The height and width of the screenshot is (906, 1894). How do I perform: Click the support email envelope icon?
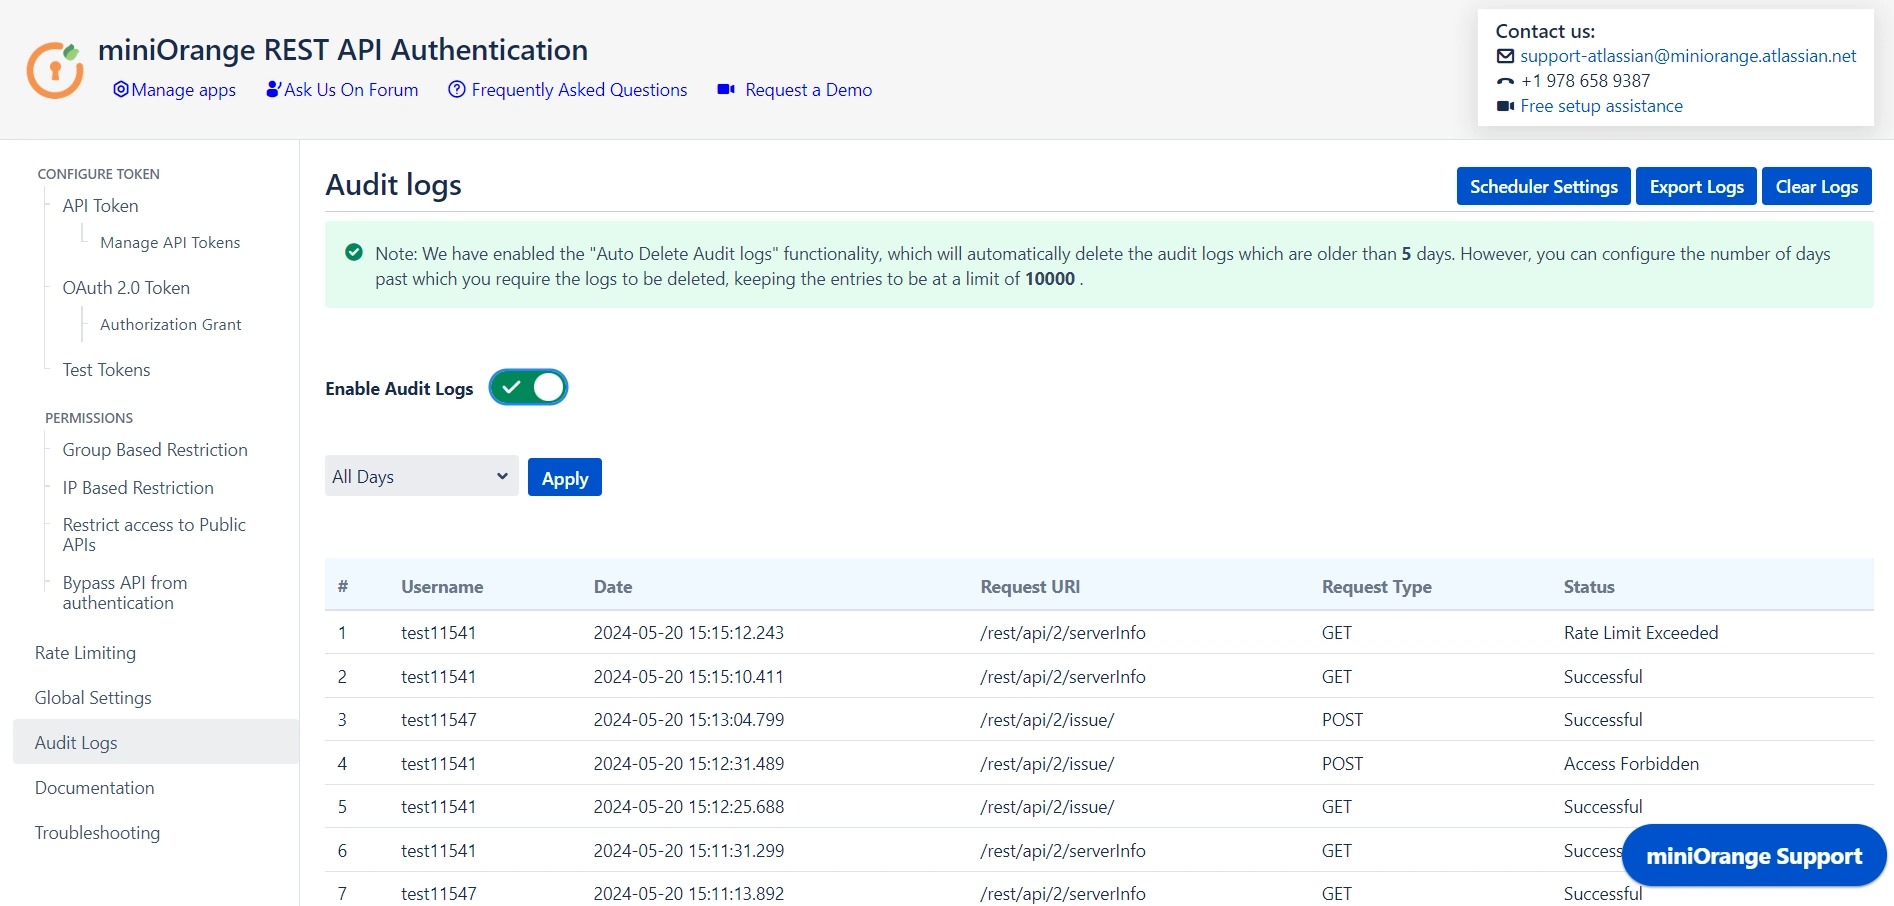1505,56
